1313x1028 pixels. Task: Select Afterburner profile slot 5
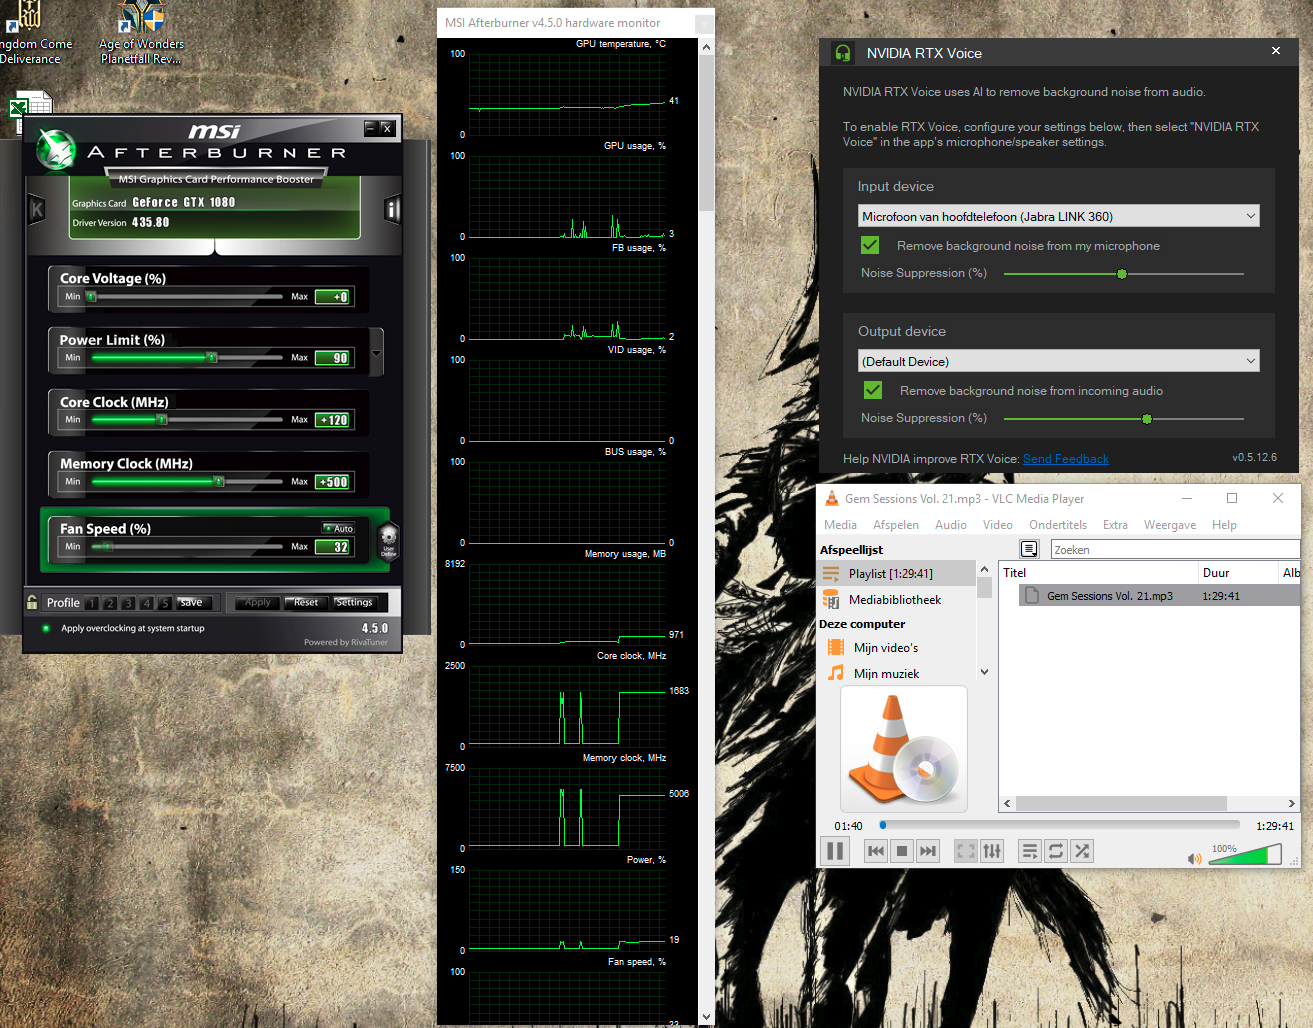(165, 603)
